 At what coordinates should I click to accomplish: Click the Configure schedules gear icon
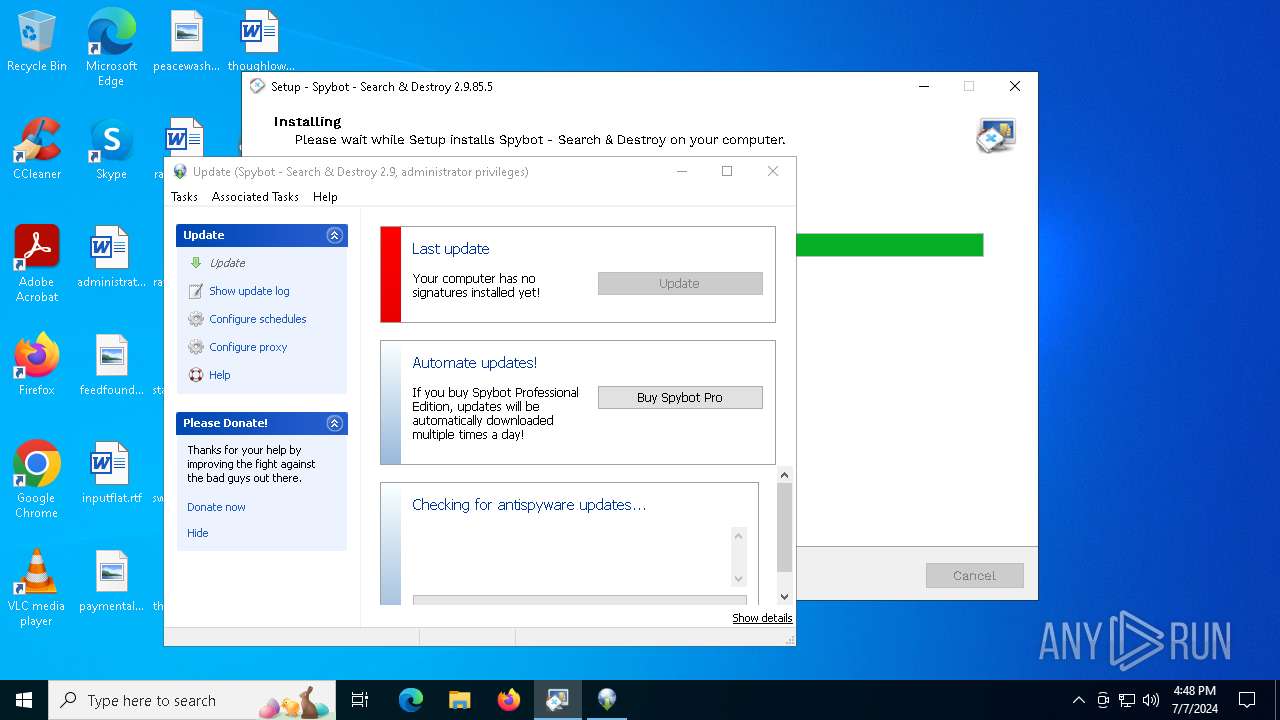click(x=196, y=319)
